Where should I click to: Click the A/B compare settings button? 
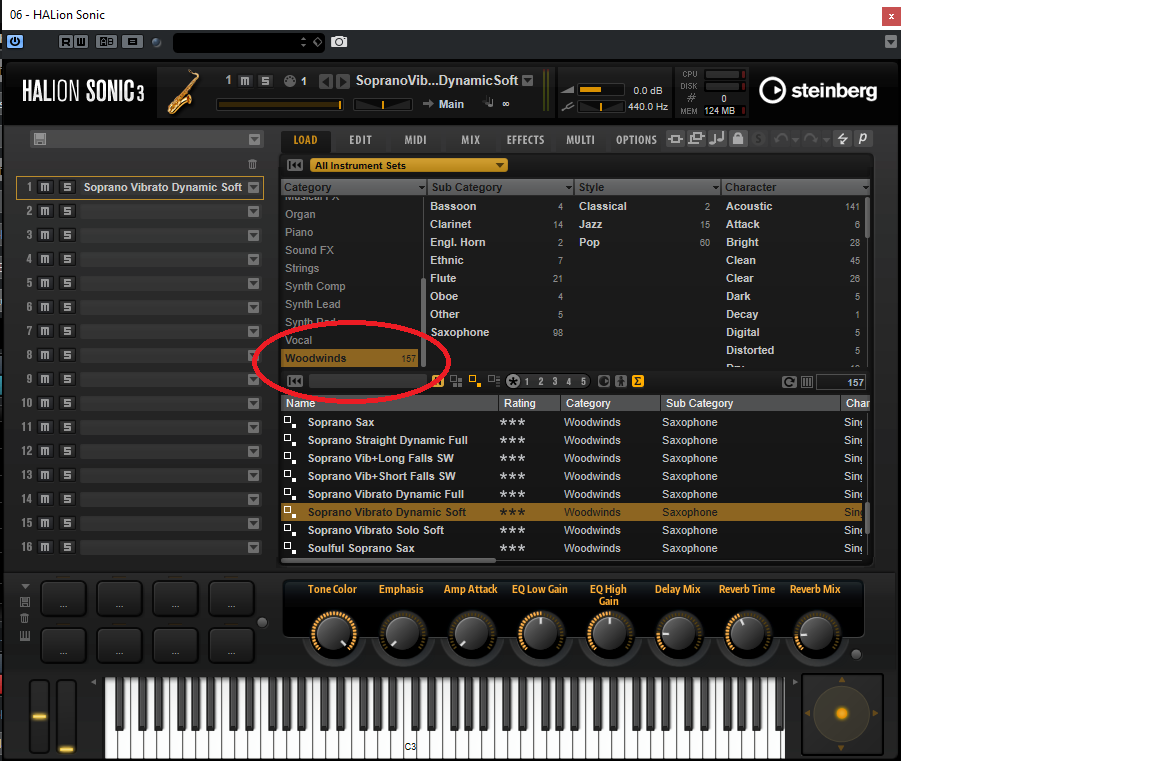coord(107,42)
